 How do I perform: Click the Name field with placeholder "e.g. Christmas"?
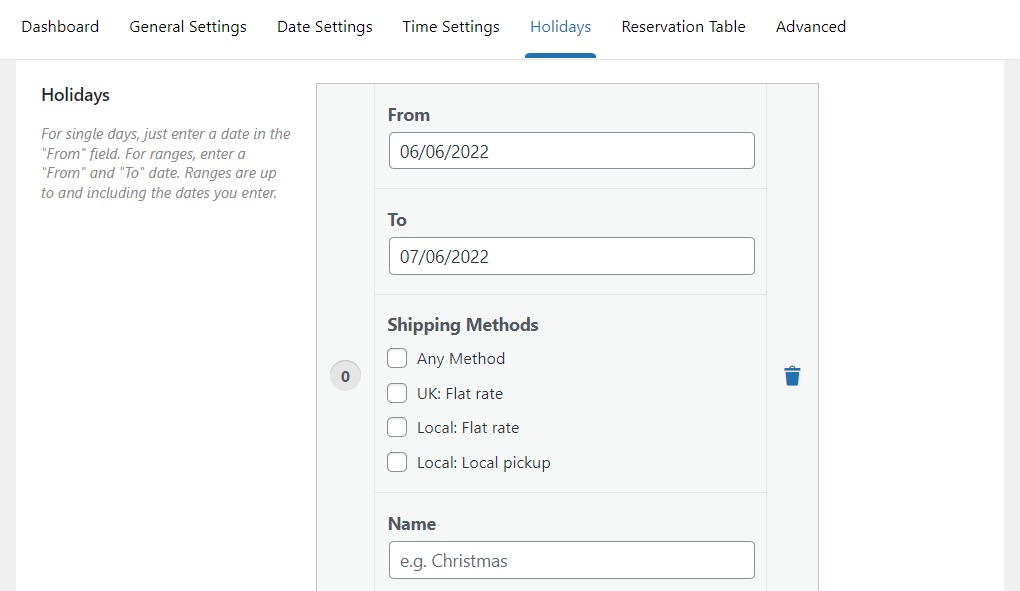click(571, 560)
